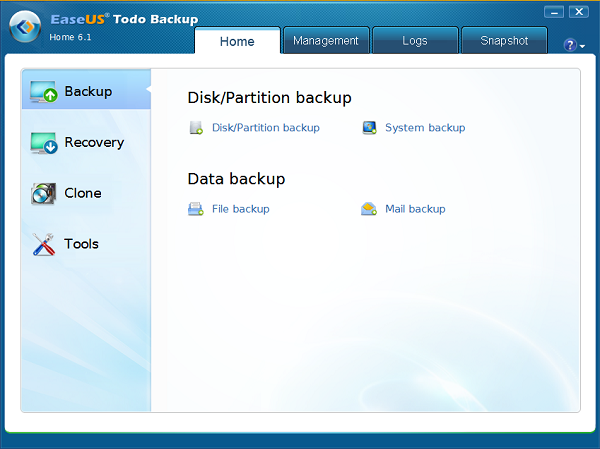This screenshot has height=449, width=600.
Task: Click the Tools wrench and screwdriver icon
Action: point(44,244)
